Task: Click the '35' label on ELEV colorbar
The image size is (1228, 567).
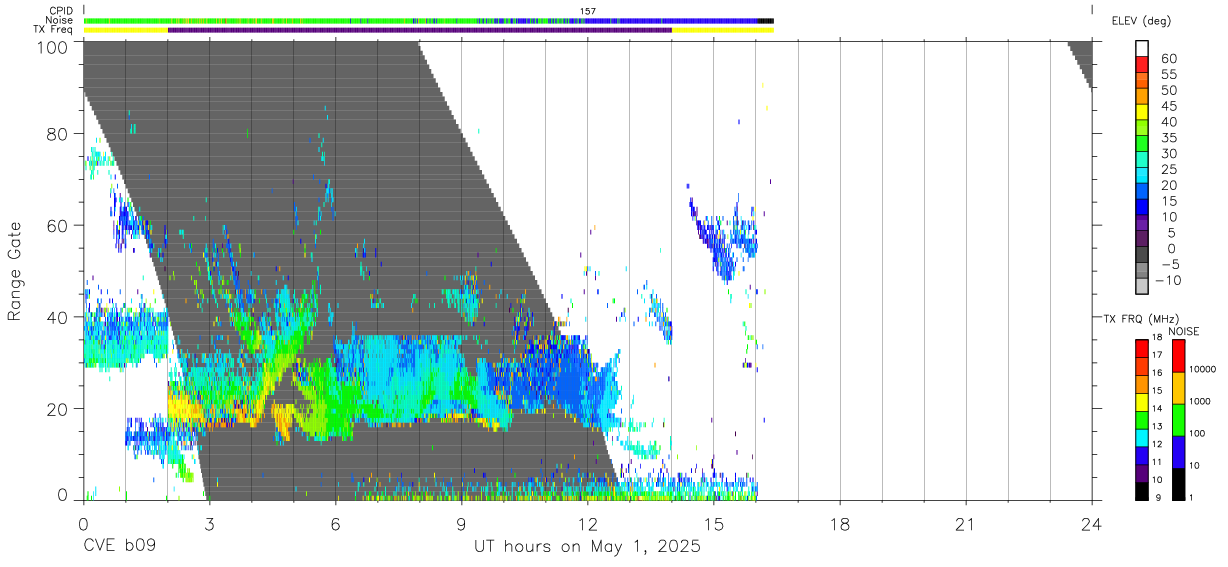Action: (x=1168, y=138)
